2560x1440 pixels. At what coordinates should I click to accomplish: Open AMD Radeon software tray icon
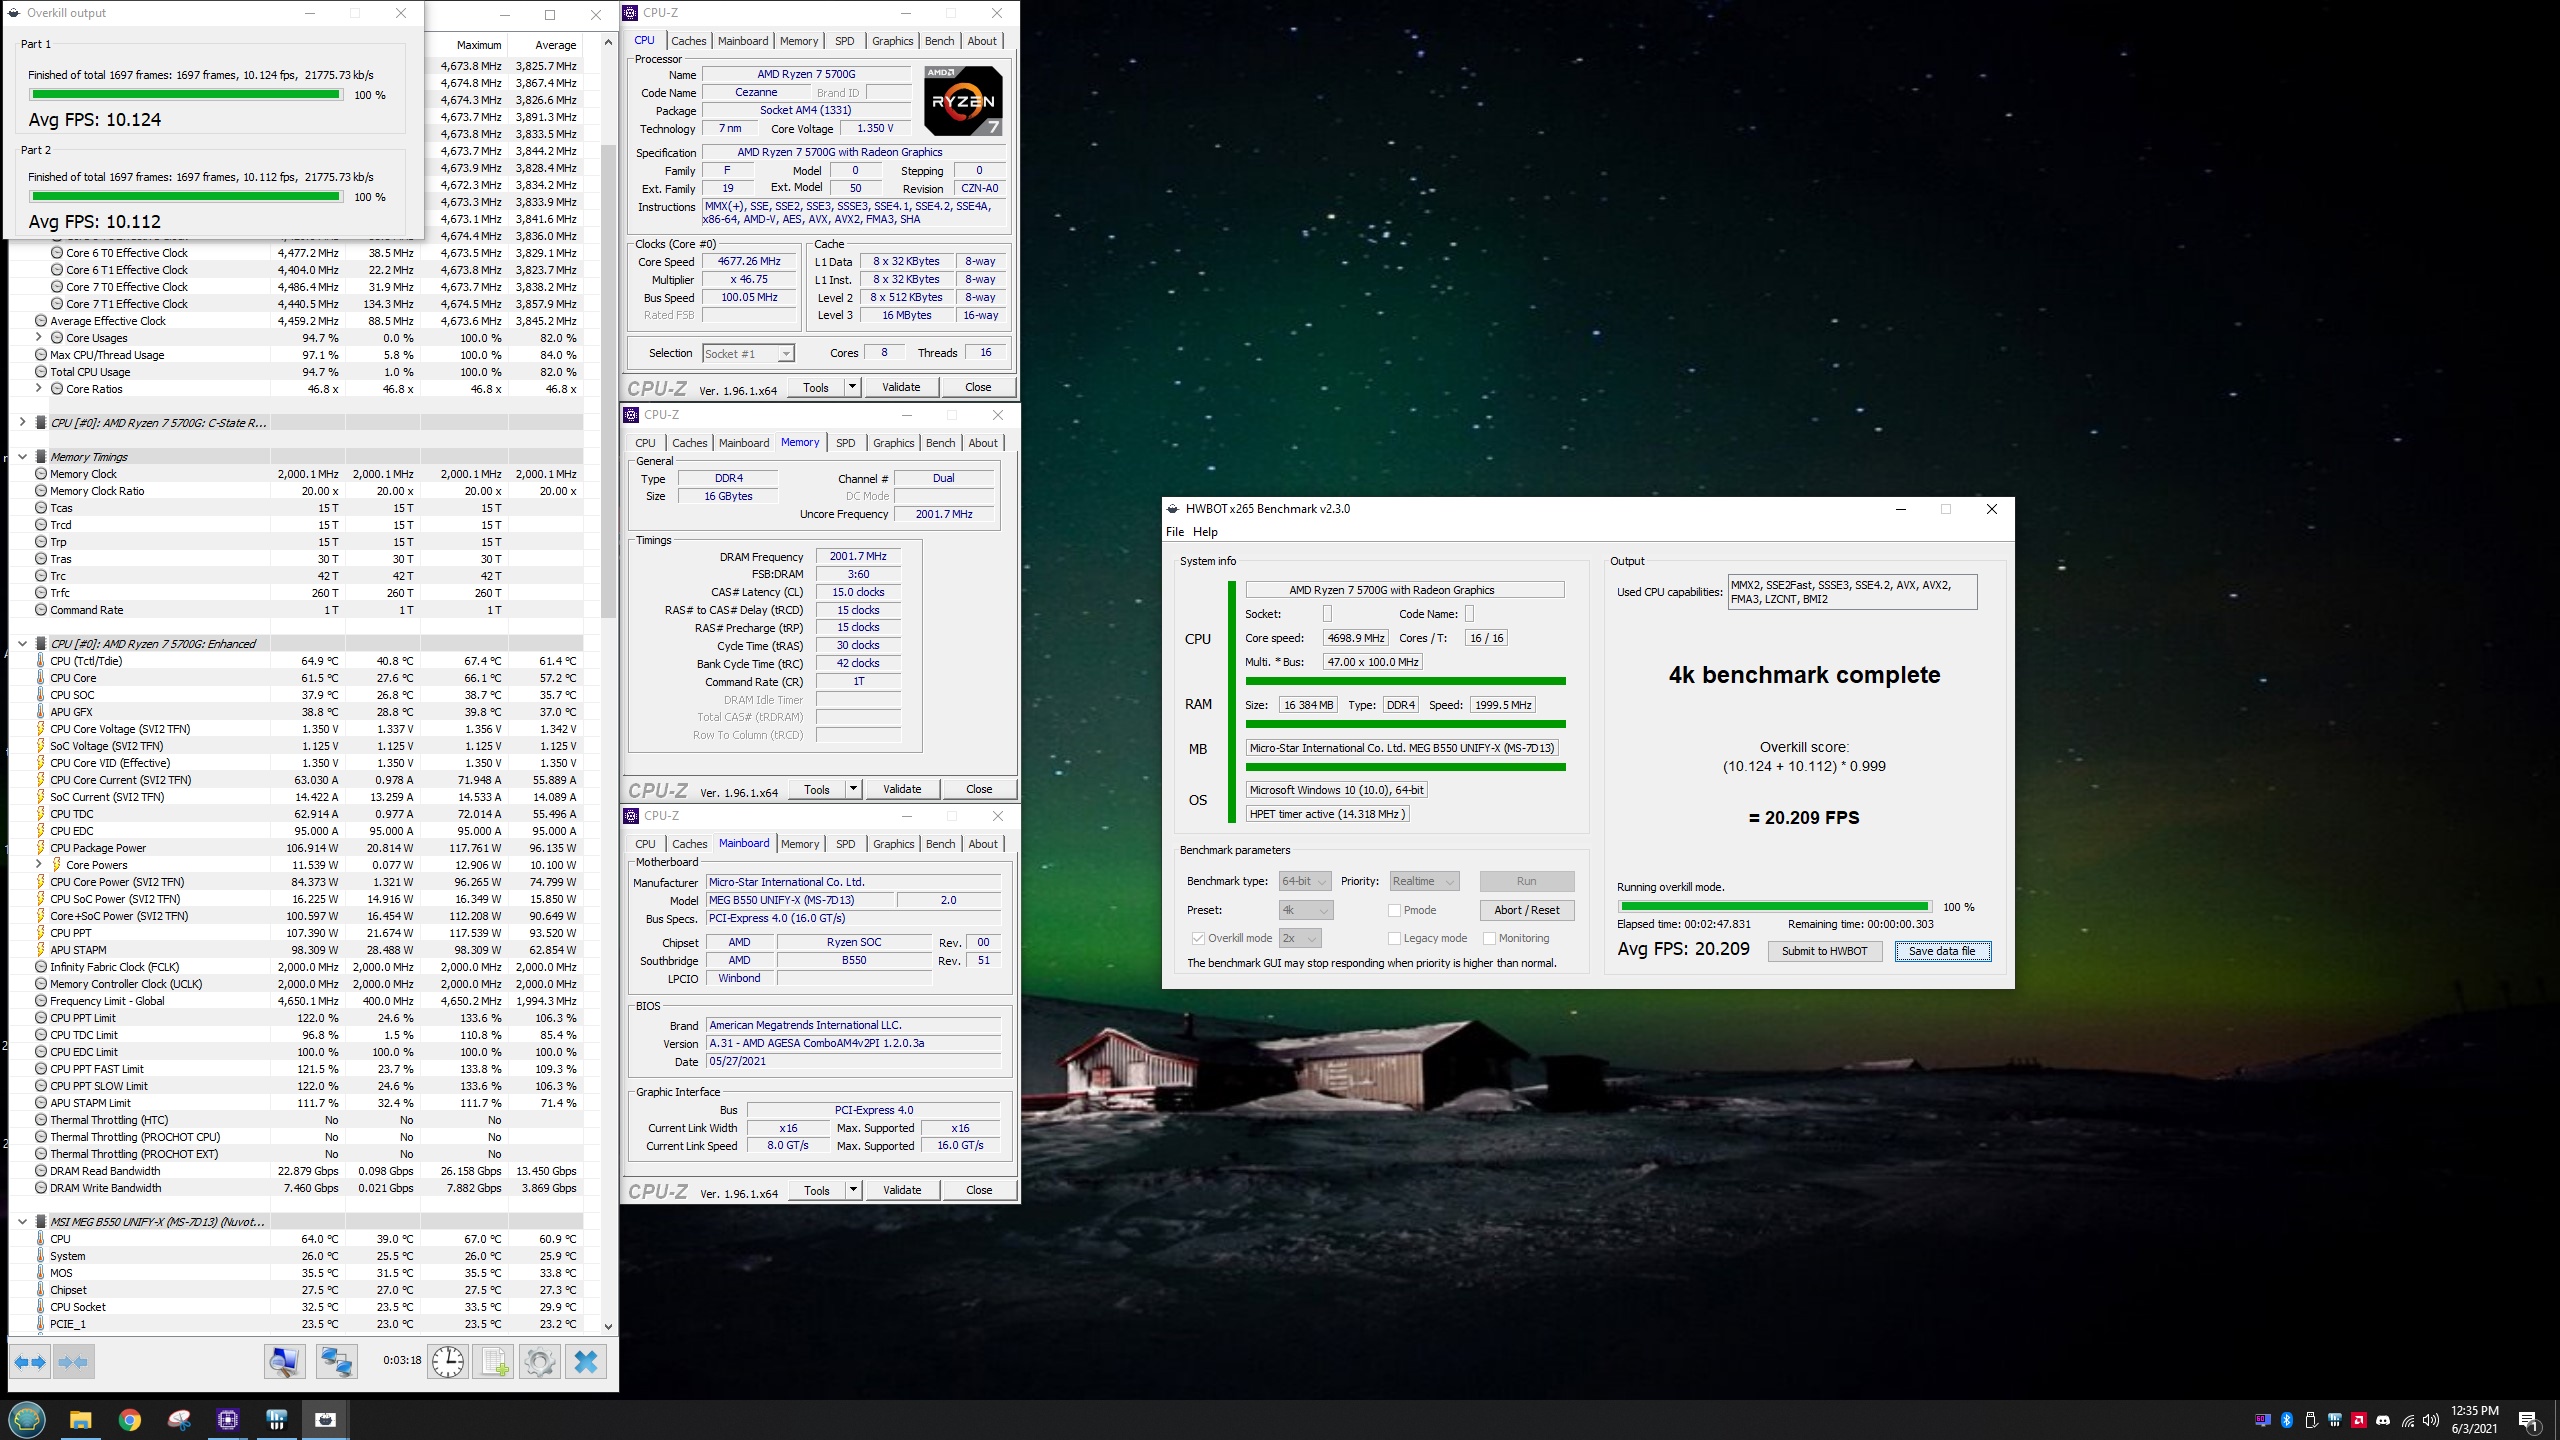pos(2359,1420)
